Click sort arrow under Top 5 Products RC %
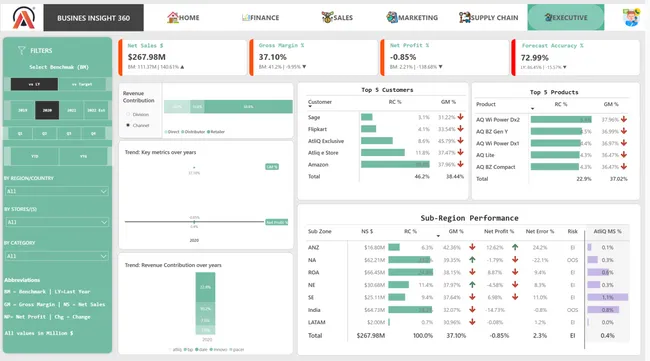The width and height of the screenshot is (650, 361). 532,109
